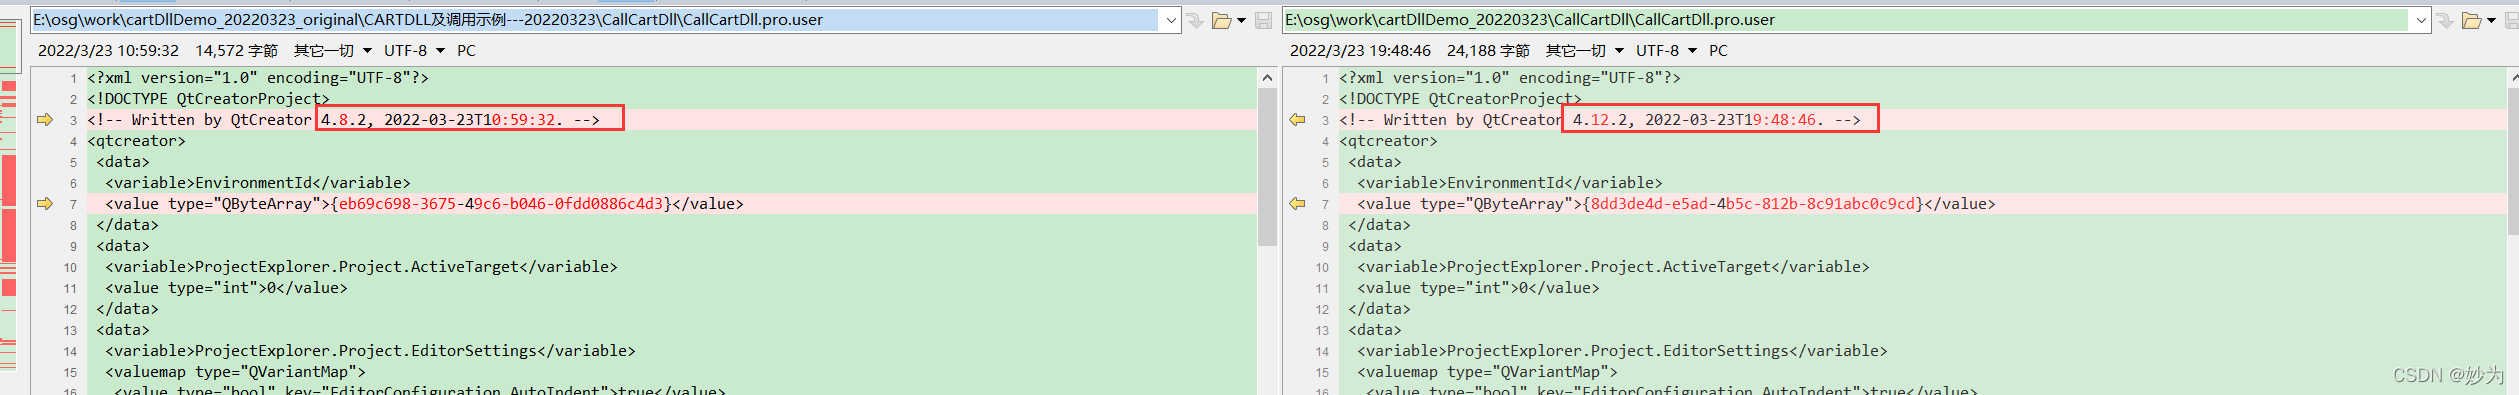Click the difference overview thumbnail map
2519x395 pixels.
9,195
